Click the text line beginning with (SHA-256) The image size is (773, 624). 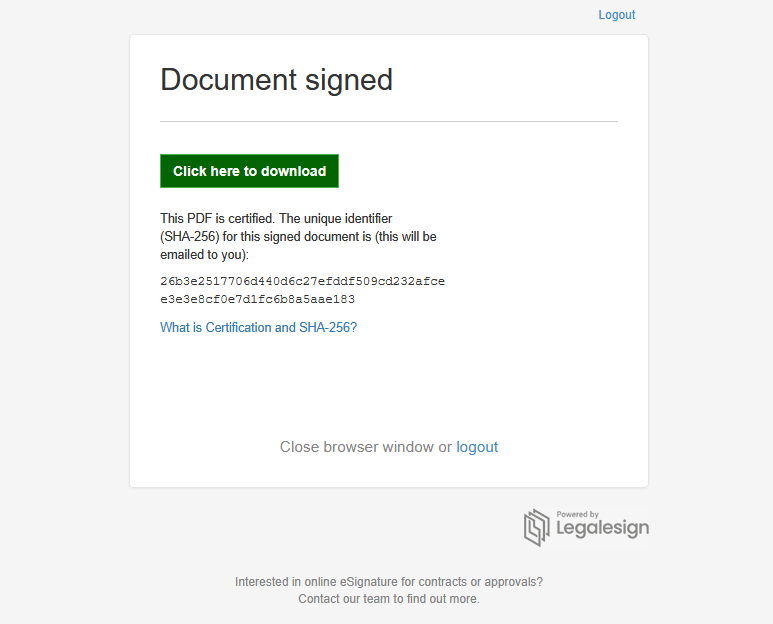point(298,237)
